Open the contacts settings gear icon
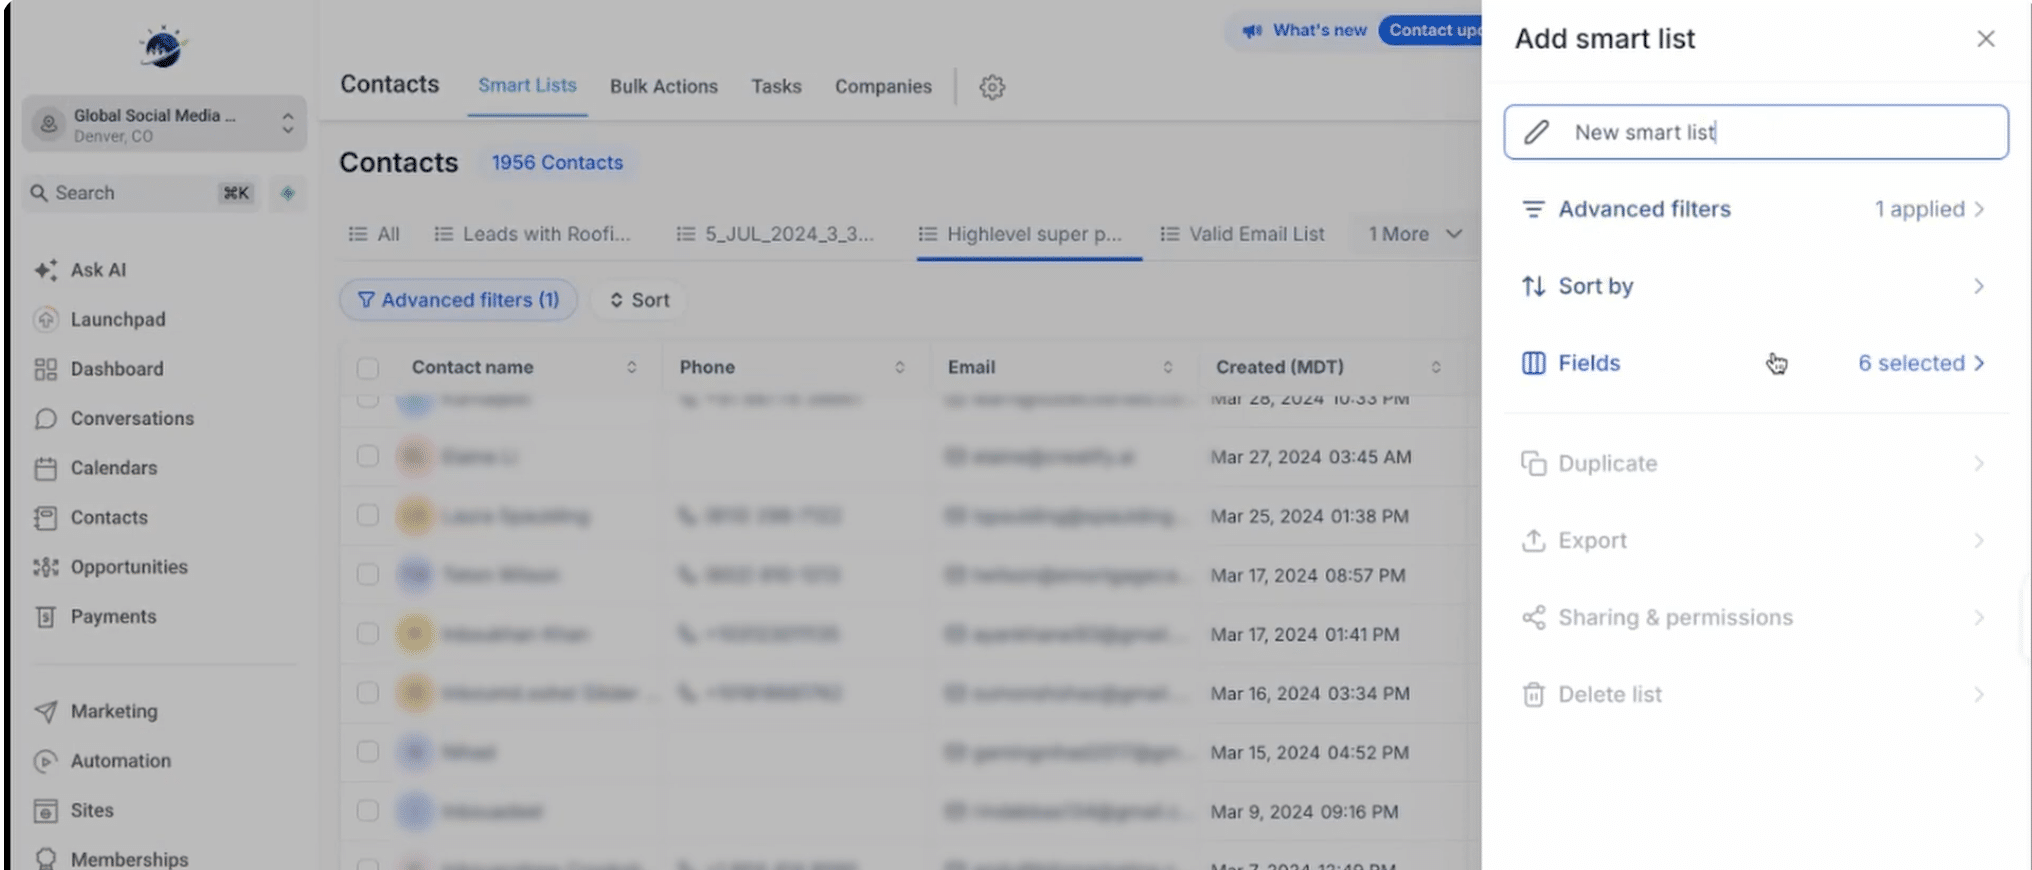This screenshot has width=2032, height=870. pos(991,87)
